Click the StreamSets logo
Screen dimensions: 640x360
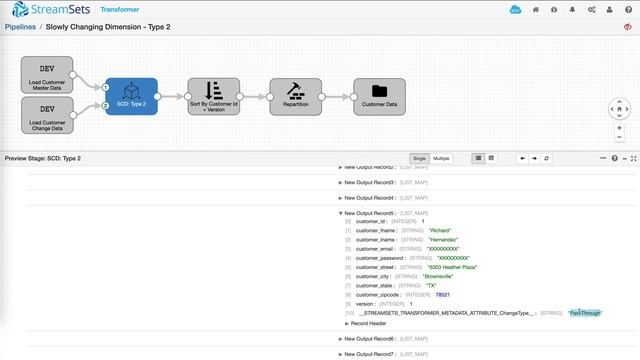pyautogui.click(x=51, y=9)
